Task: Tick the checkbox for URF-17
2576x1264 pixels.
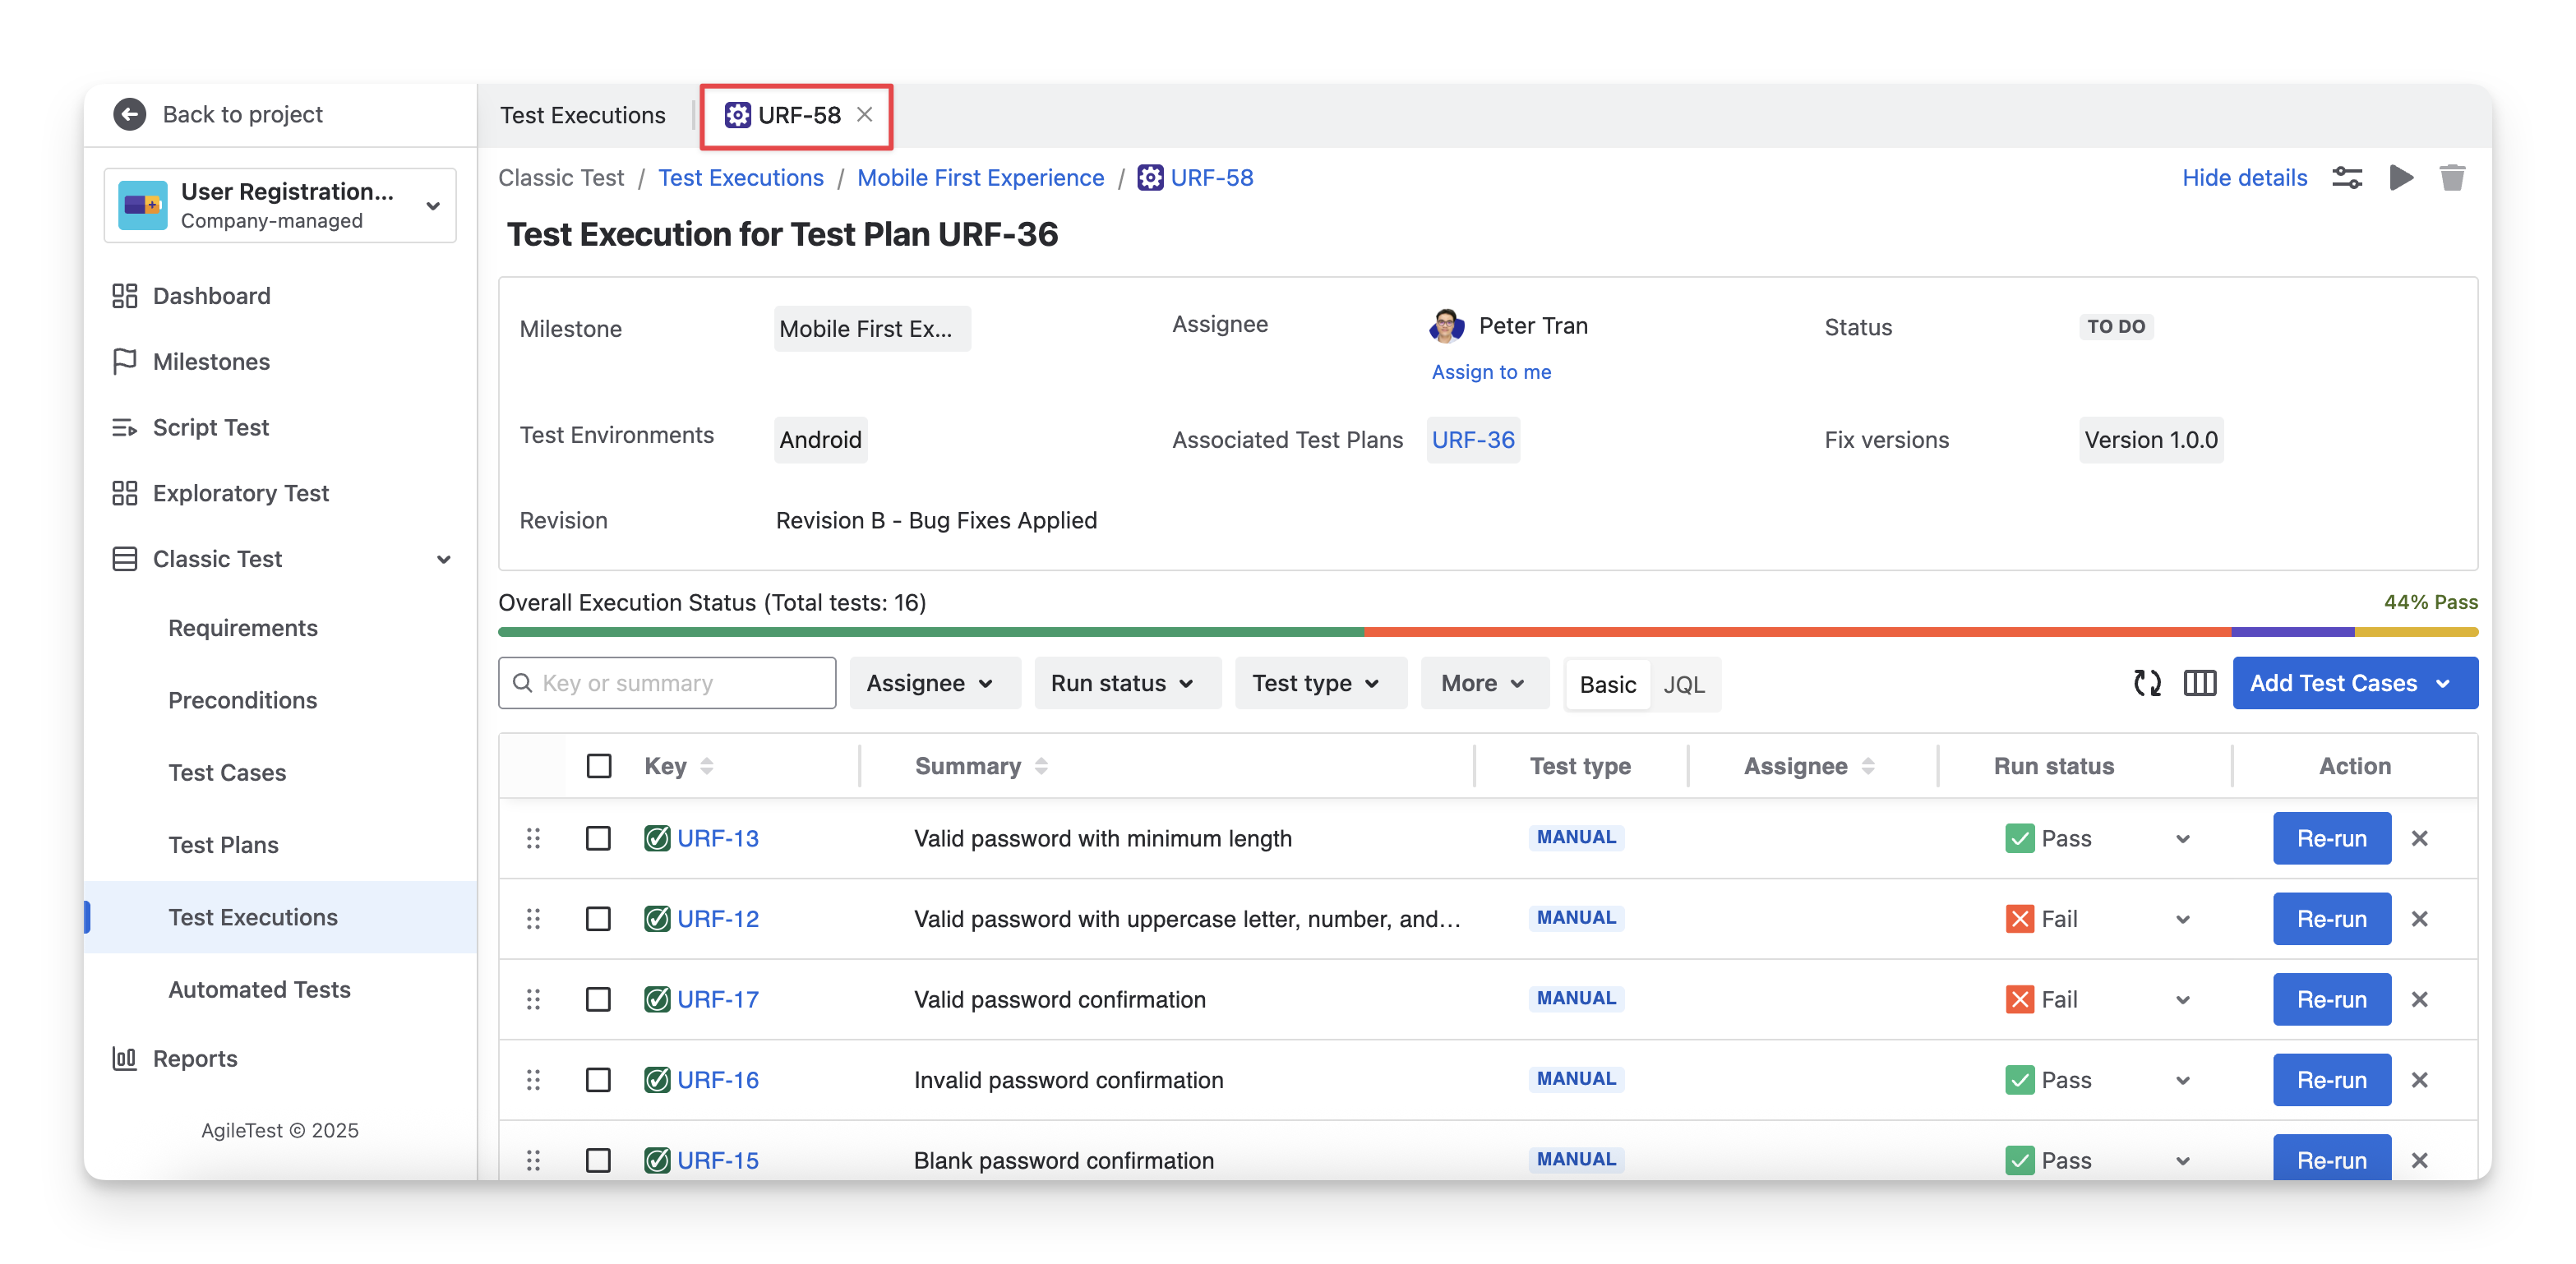Action: pyautogui.click(x=598, y=999)
